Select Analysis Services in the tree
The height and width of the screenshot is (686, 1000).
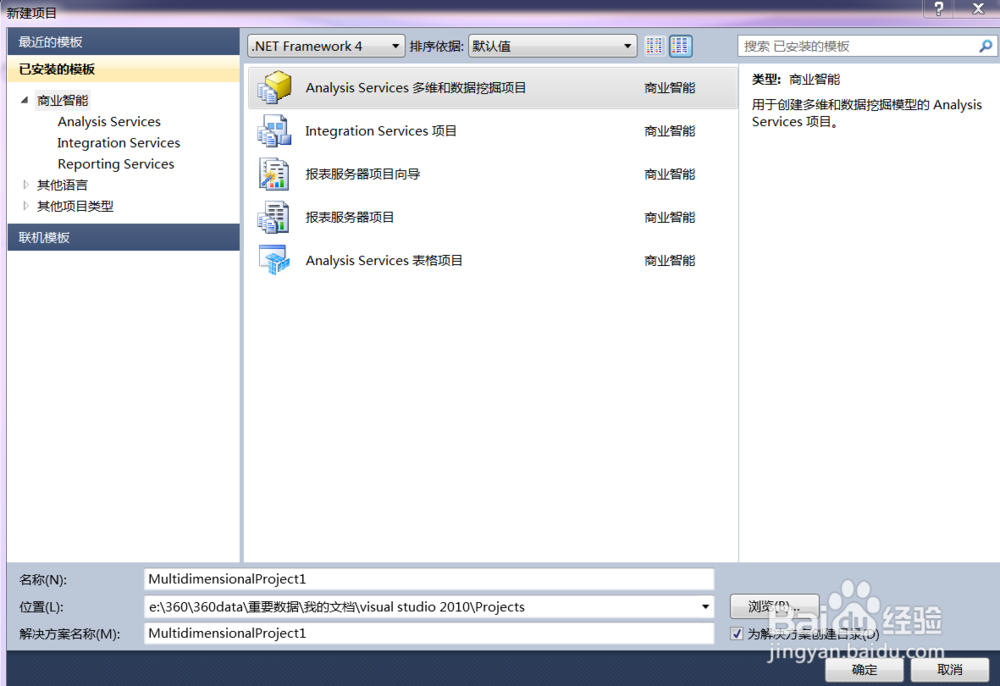click(x=109, y=121)
